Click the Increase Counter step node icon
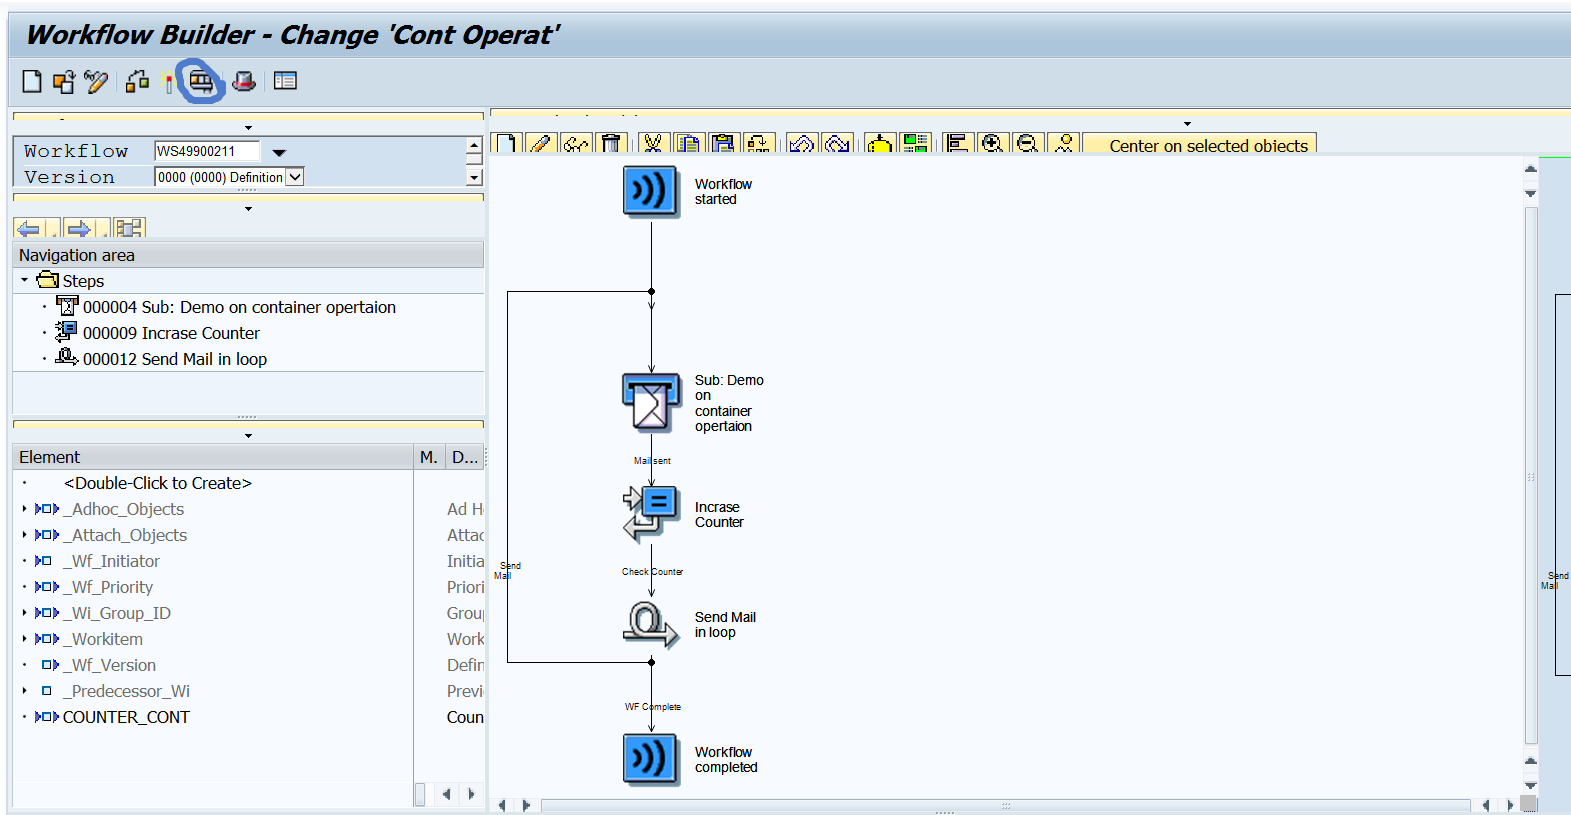The height and width of the screenshot is (815, 1571). coord(650,512)
